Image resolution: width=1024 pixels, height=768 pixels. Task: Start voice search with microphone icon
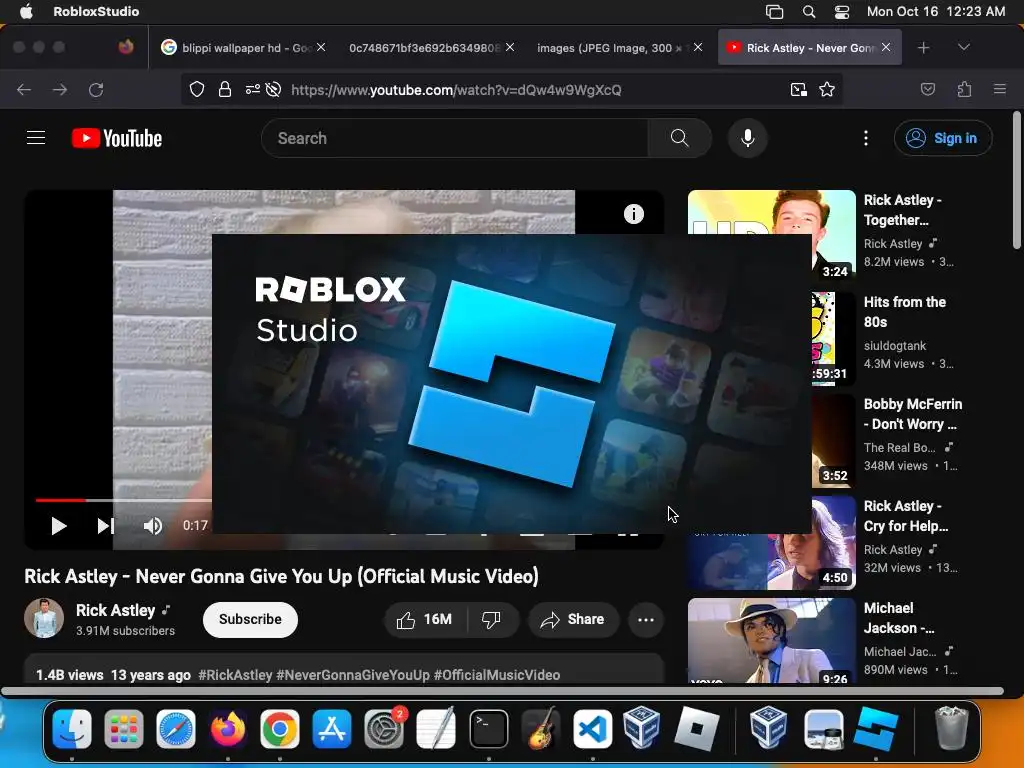coord(748,138)
